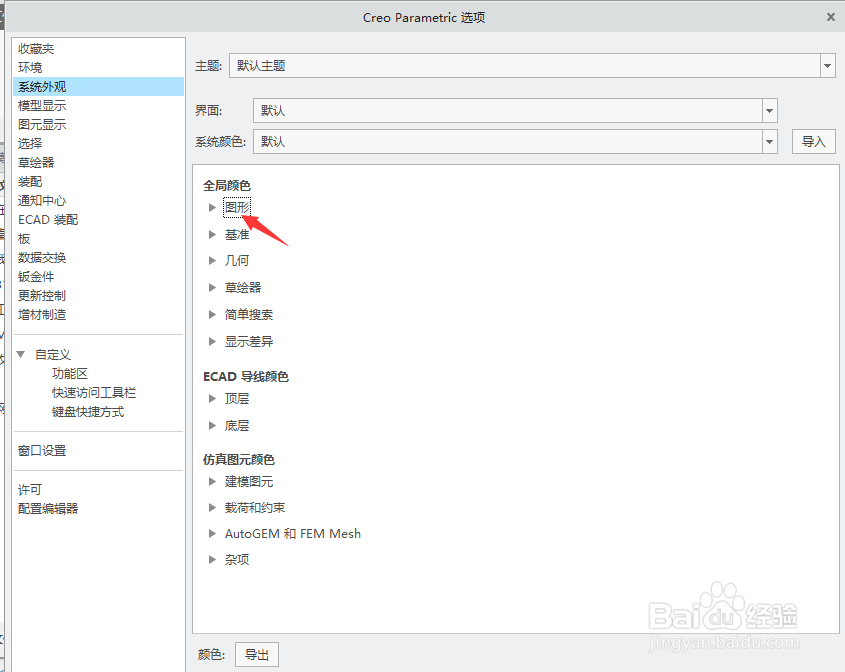845x672 pixels.
Task: Expand the 简单搜索 color group
Action: pos(212,315)
